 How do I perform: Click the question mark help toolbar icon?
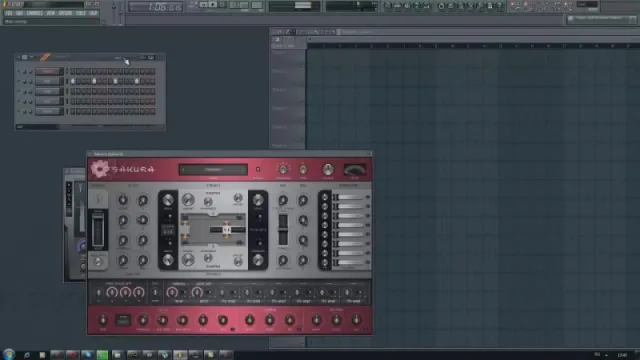499,6
